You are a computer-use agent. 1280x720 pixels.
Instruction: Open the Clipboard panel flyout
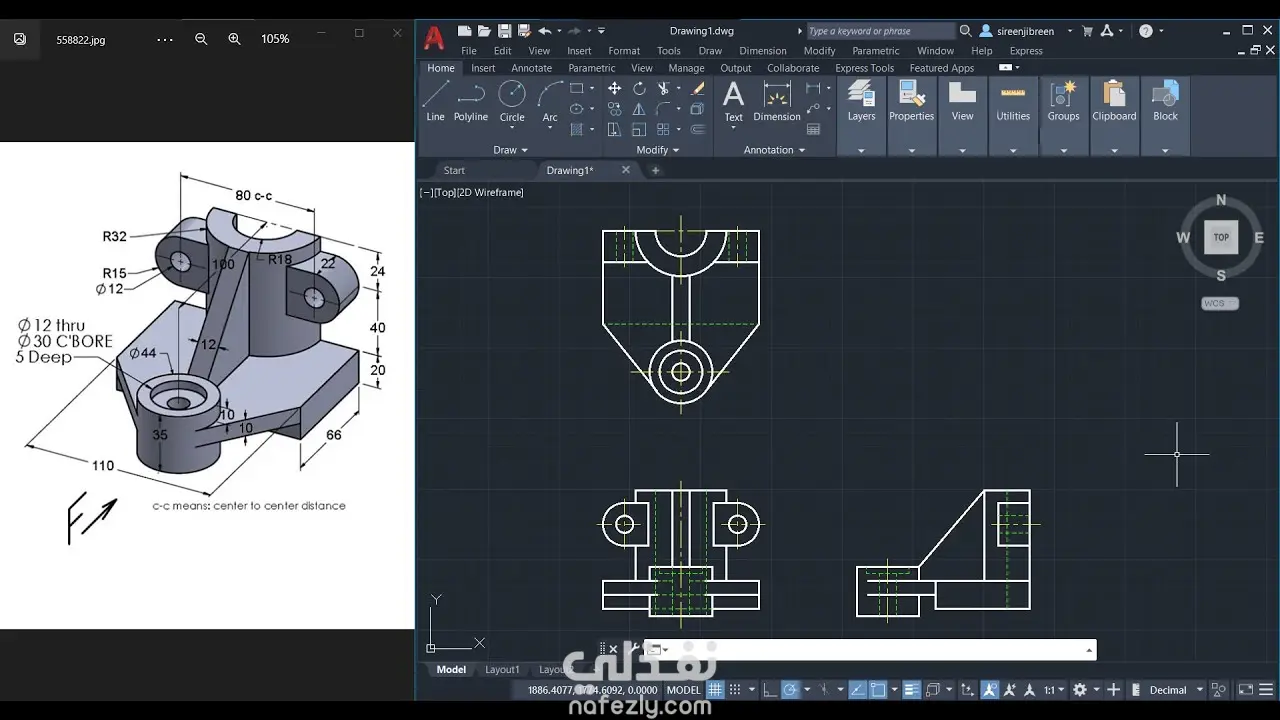[1114, 150]
